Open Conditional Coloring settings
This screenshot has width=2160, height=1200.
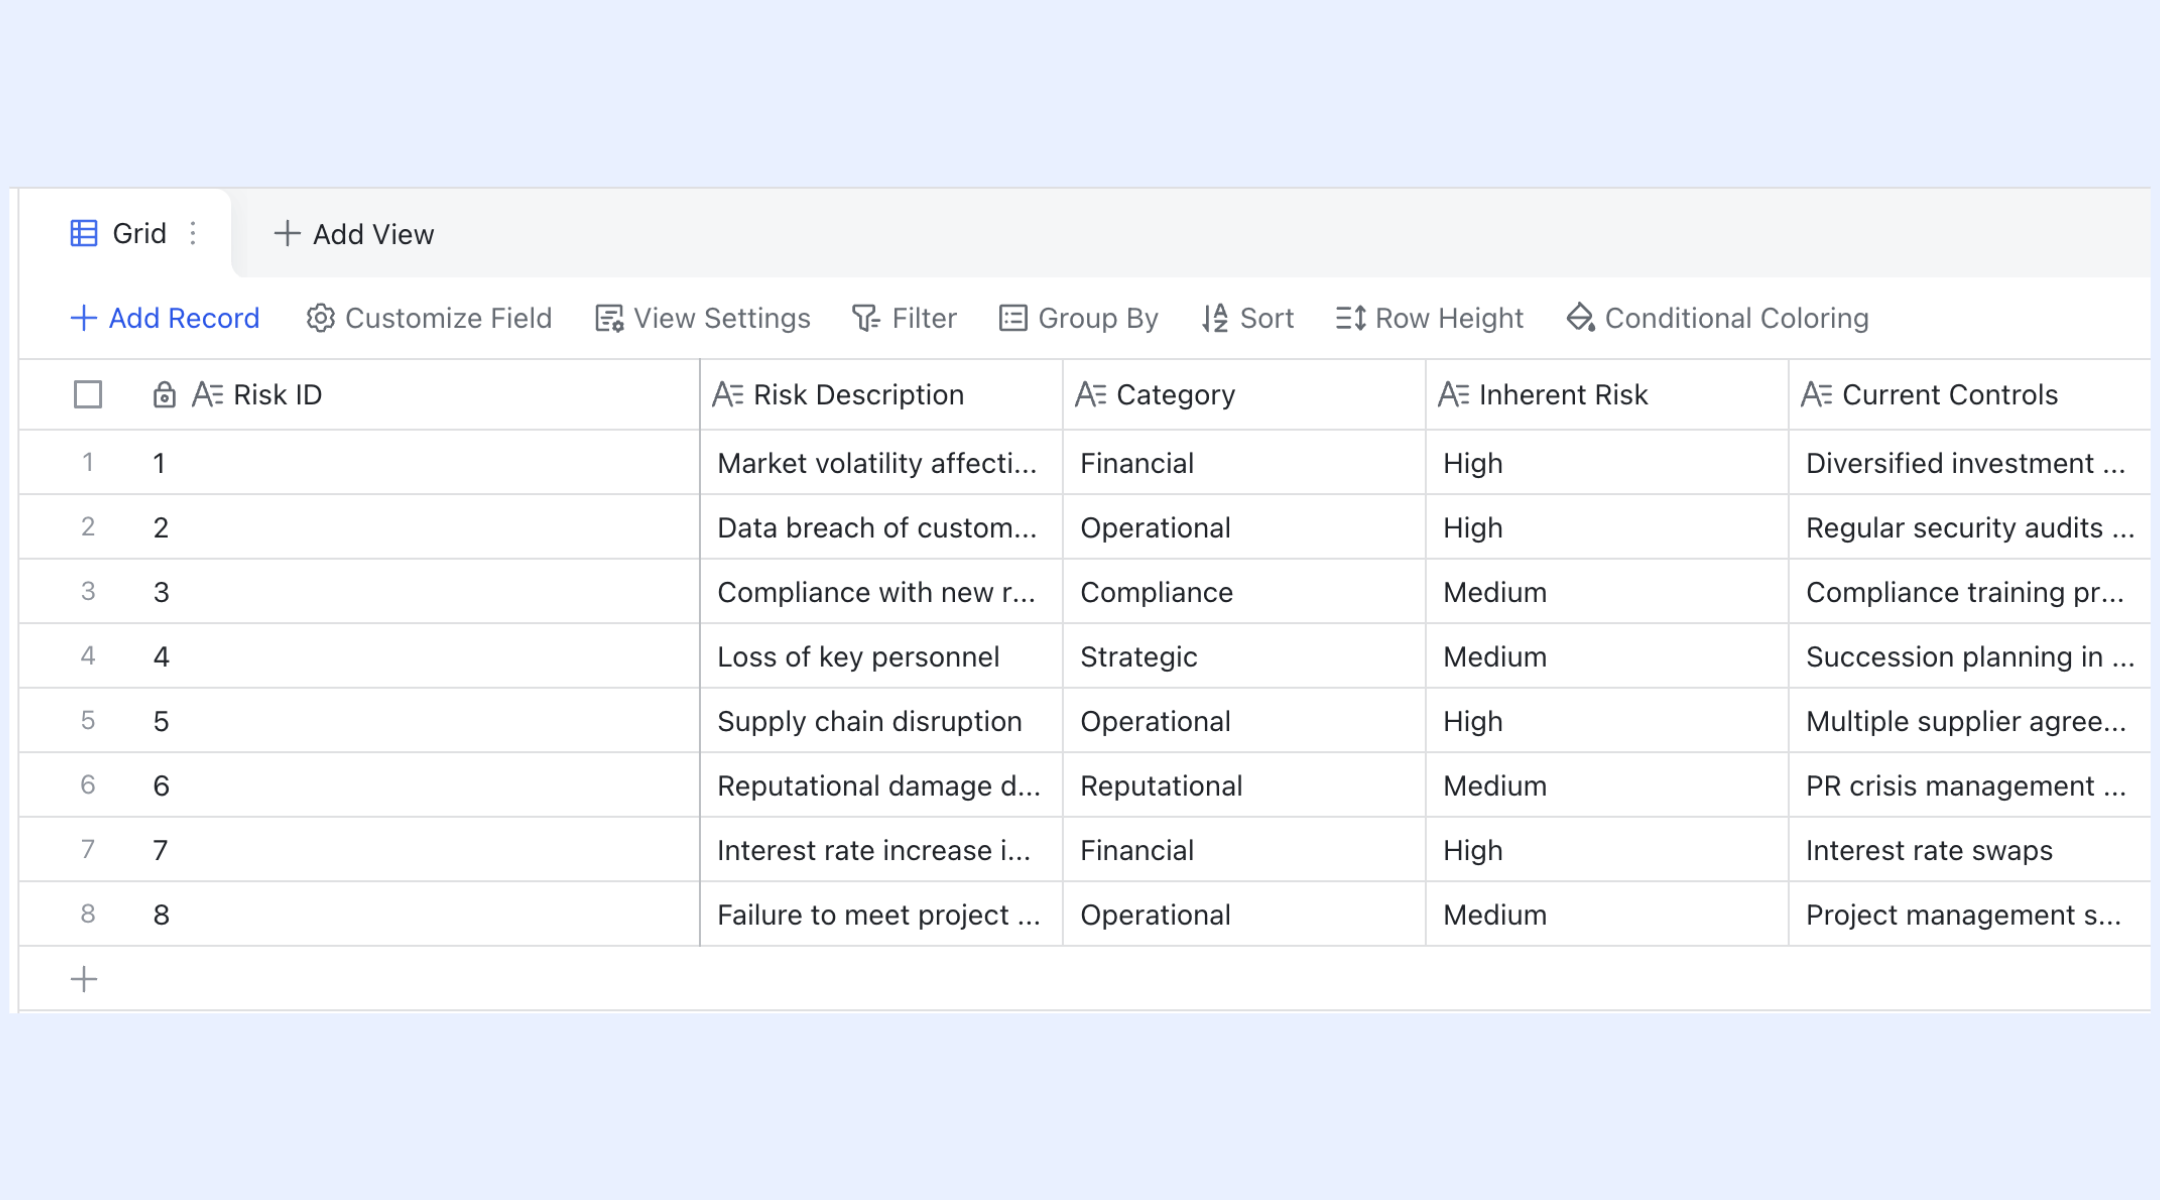click(1718, 318)
